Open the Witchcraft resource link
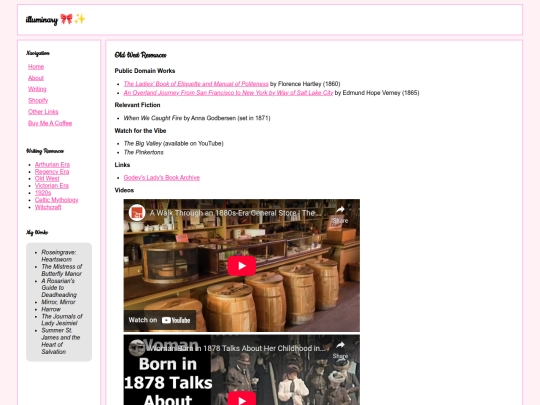 coord(48,207)
